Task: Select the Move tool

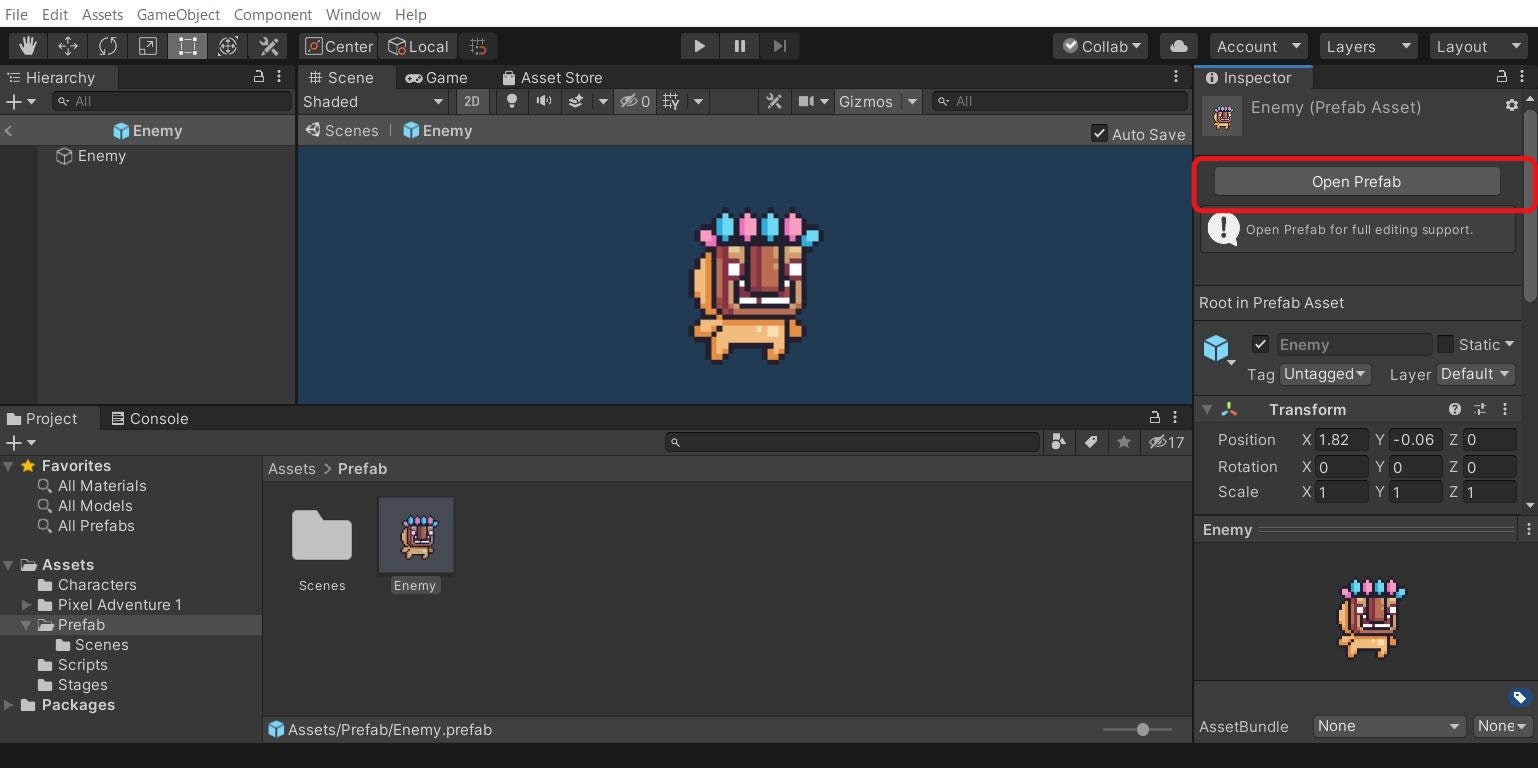Action: click(68, 46)
